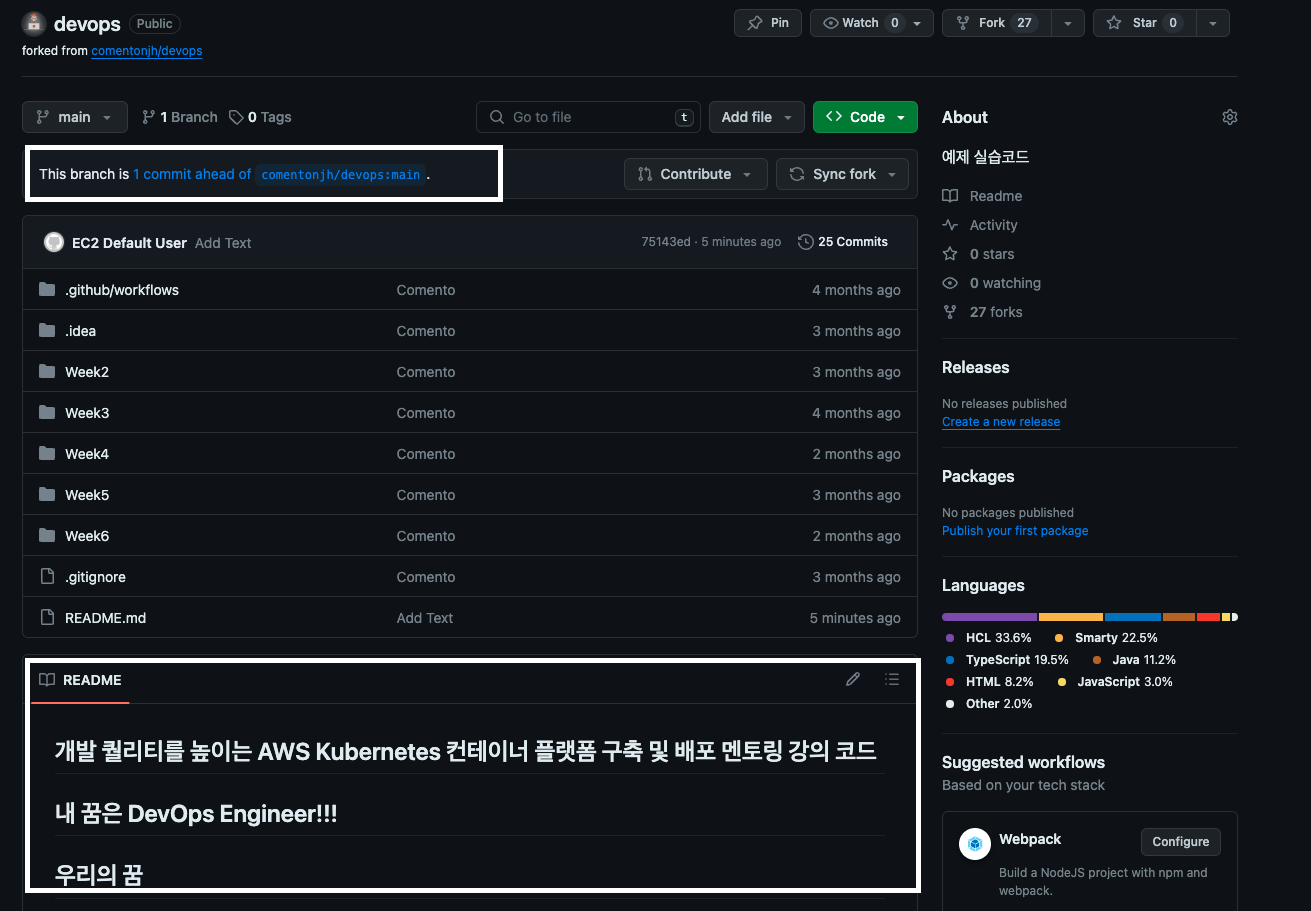The width and height of the screenshot is (1311, 911).
Task: Open the .gitignore file
Action: tap(96, 577)
